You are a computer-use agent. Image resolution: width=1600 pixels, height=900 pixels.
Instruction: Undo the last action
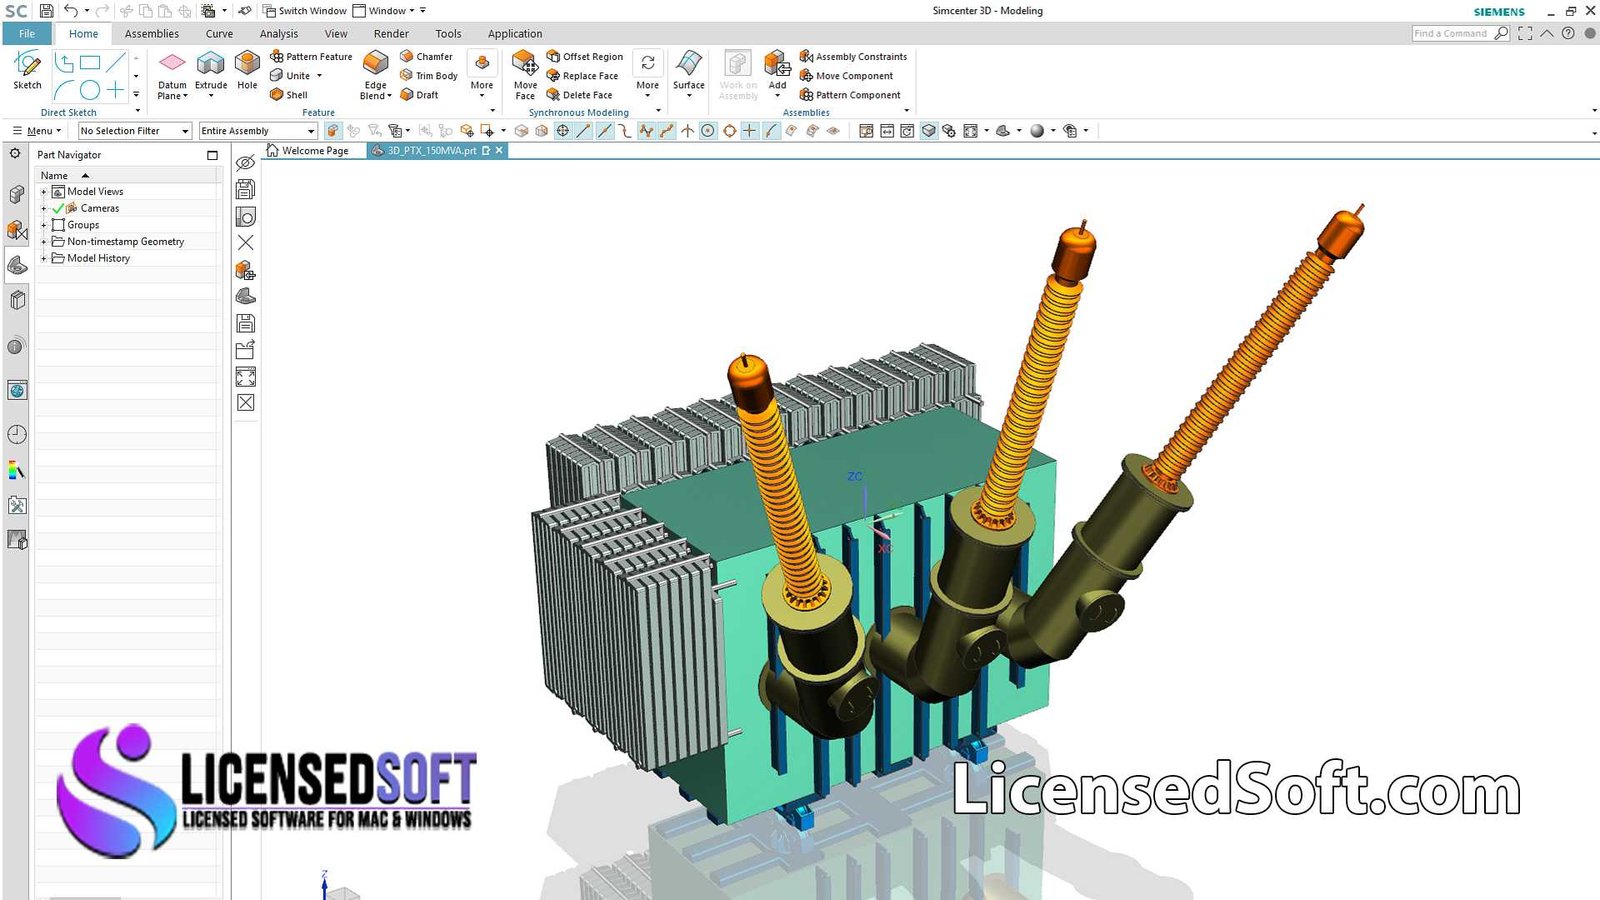pyautogui.click(x=71, y=10)
